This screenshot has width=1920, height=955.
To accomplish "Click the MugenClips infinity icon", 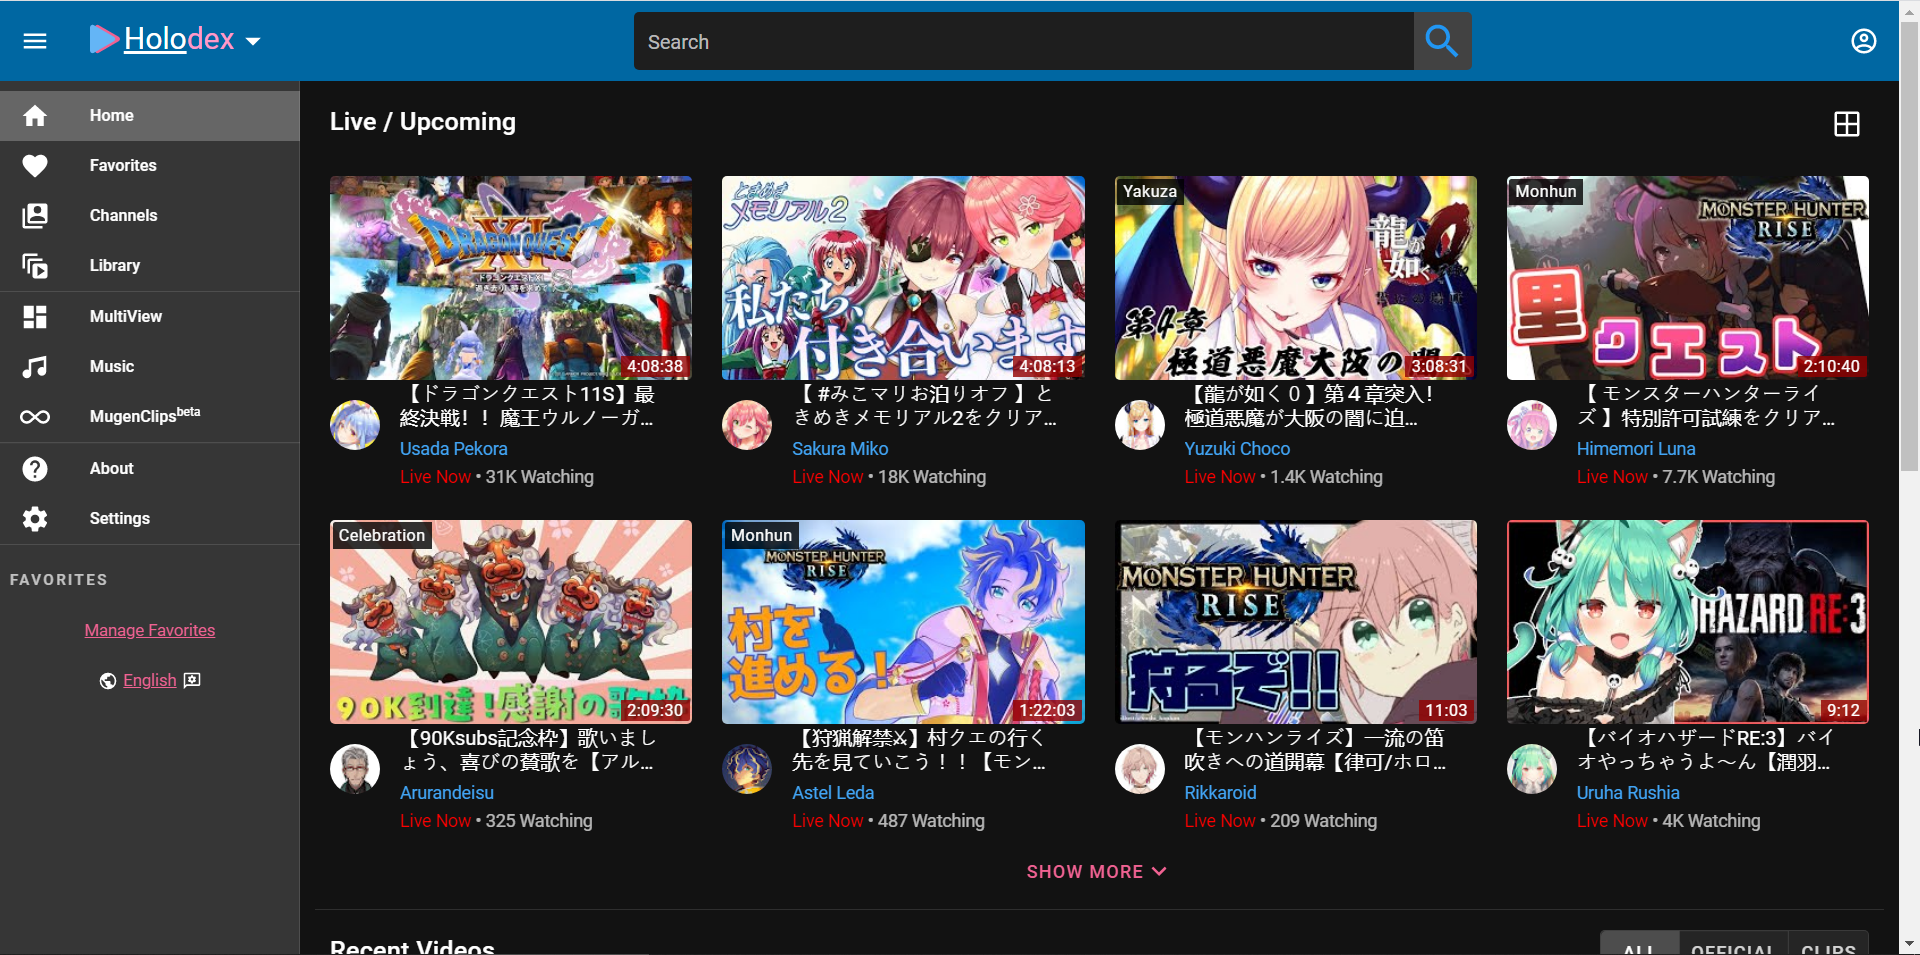I will pyautogui.click(x=35, y=417).
